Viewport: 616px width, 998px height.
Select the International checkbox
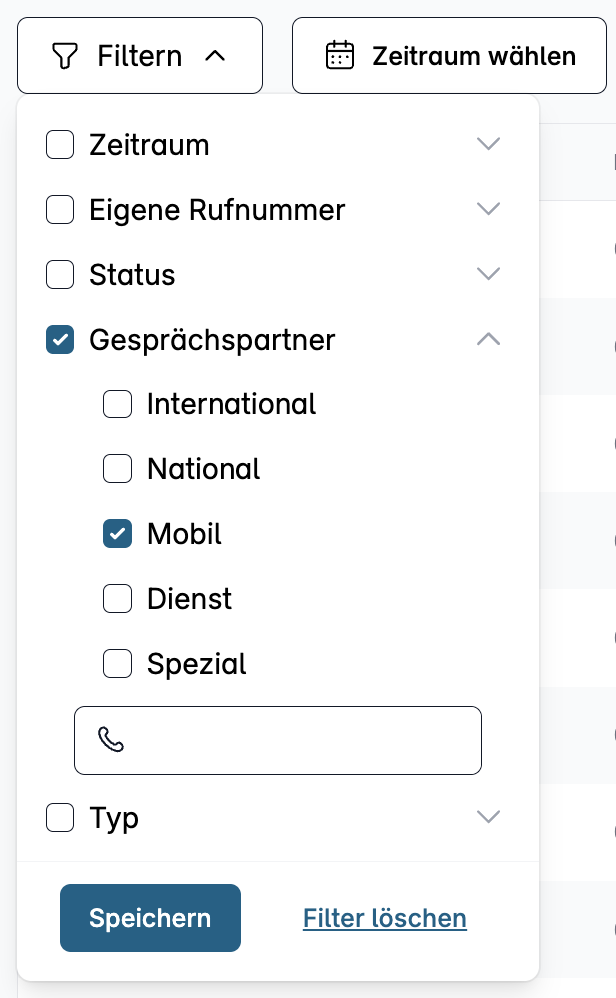pyautogui.click(x=118, y=404)
